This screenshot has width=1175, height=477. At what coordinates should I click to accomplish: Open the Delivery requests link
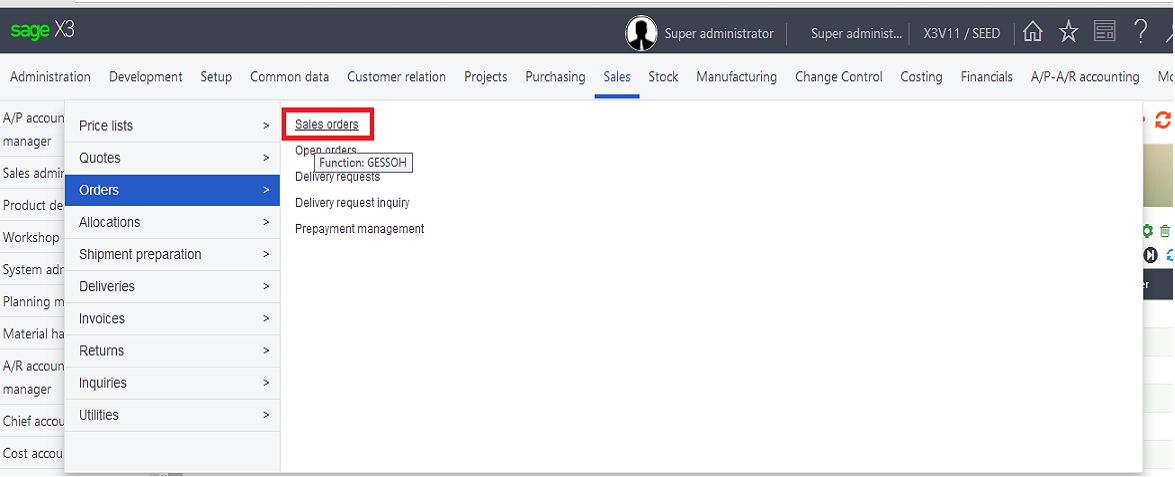coord(337,177)
